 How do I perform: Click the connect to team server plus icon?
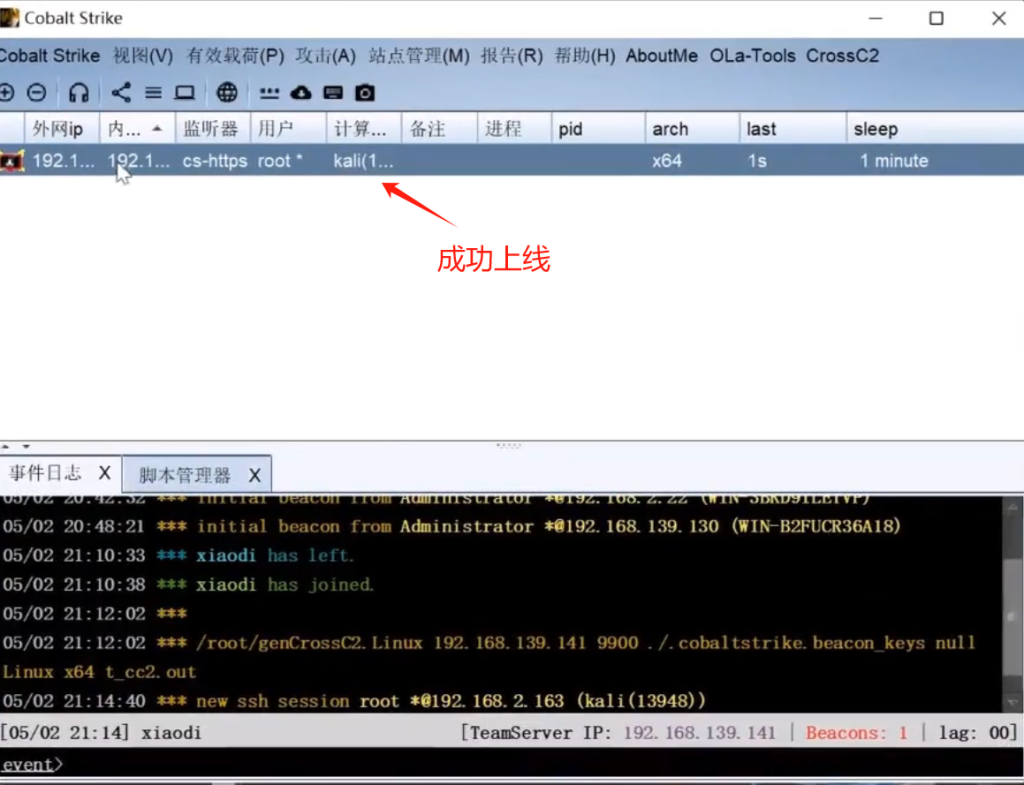7,93
